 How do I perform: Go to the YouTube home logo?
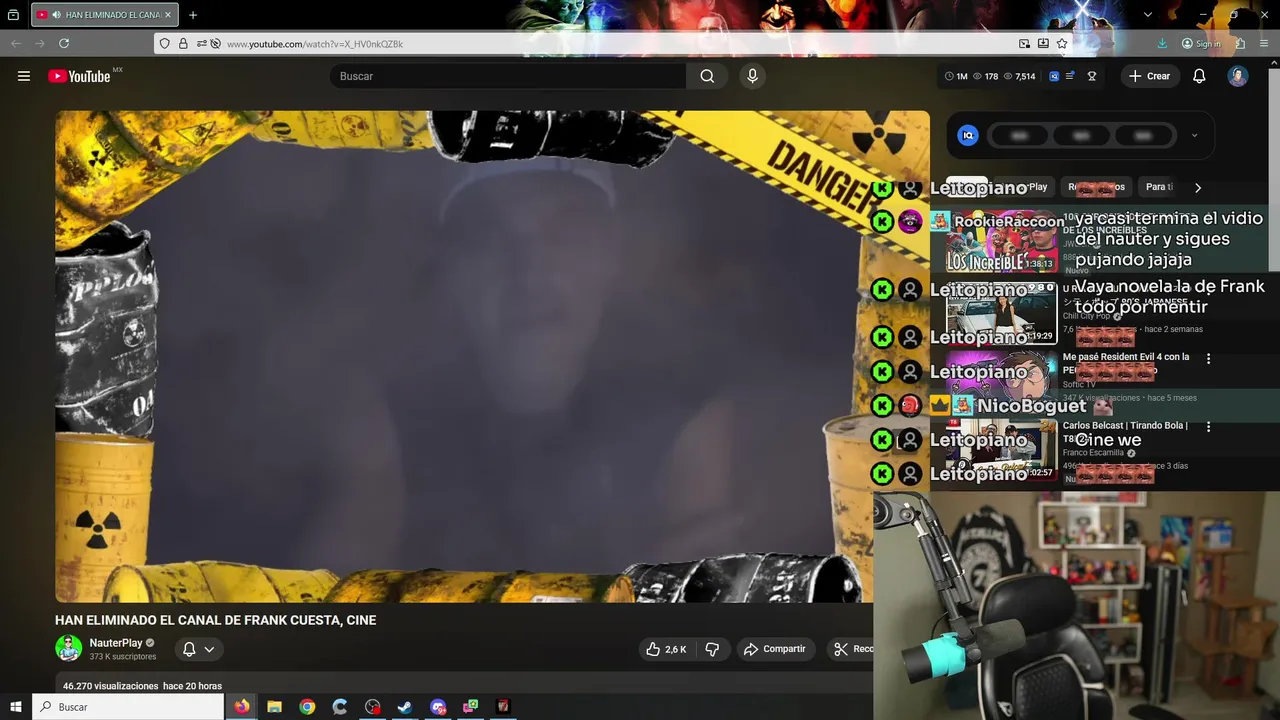[x=79, y=76]
